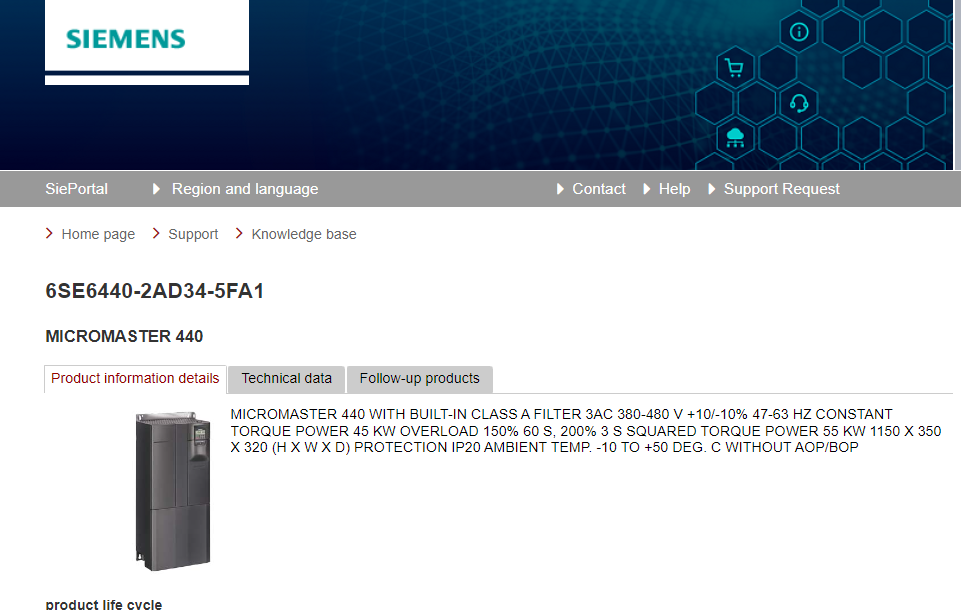The image size is (961, 610).
Task: Click the vertical page scrollbar
Action: 957,300
